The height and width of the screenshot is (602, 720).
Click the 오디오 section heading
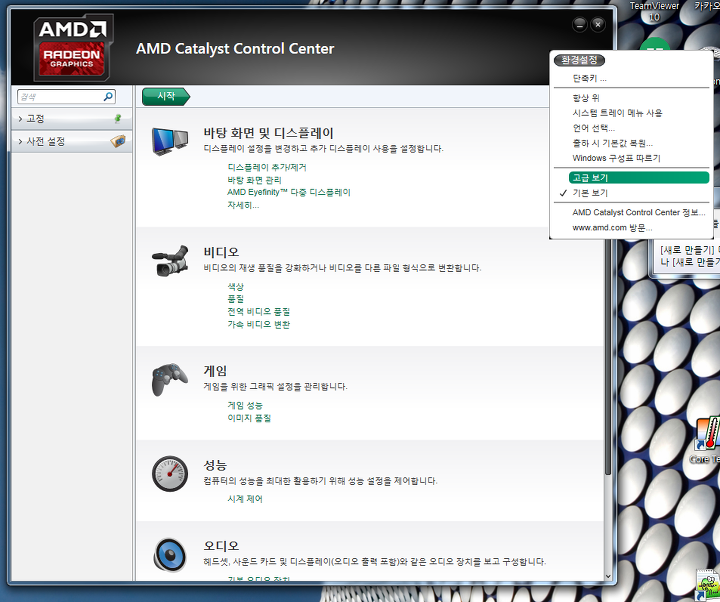221,546
